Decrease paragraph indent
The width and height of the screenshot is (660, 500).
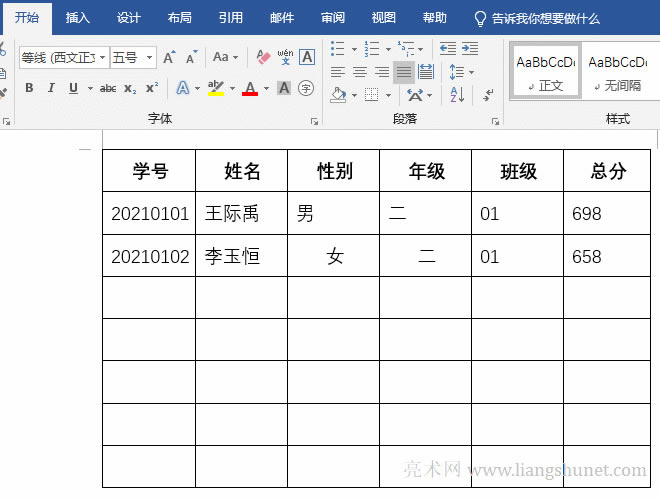tap(448, 48)
